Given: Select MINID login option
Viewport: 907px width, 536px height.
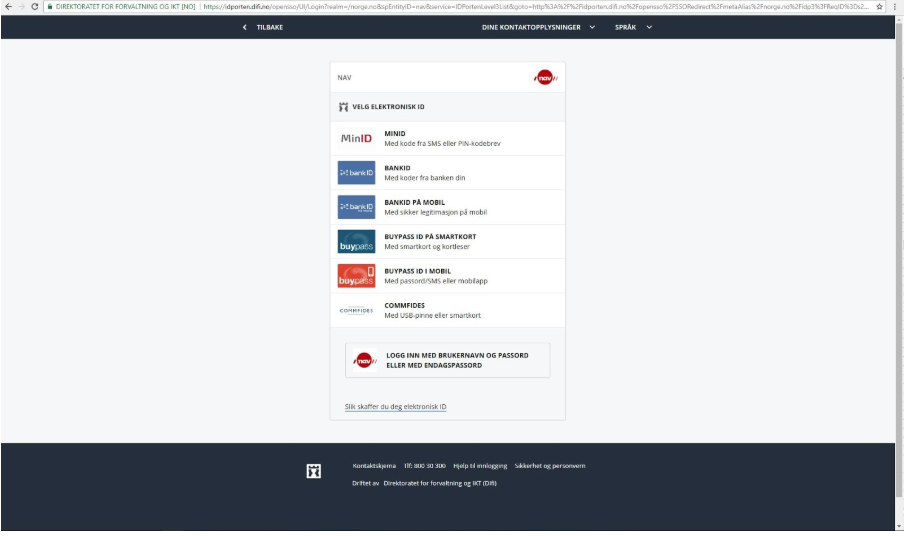Looking at the screenshot, I should point(448,138).
